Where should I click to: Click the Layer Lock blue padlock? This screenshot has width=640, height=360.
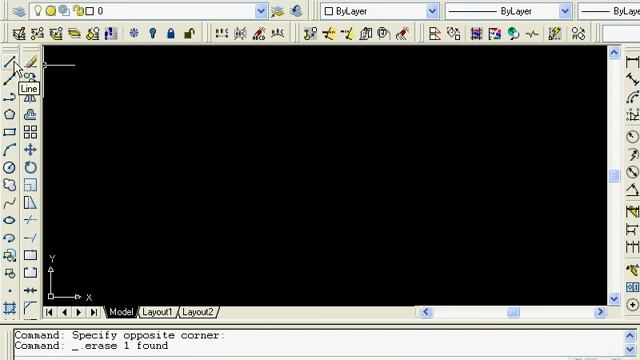click(x=171, y=33)
